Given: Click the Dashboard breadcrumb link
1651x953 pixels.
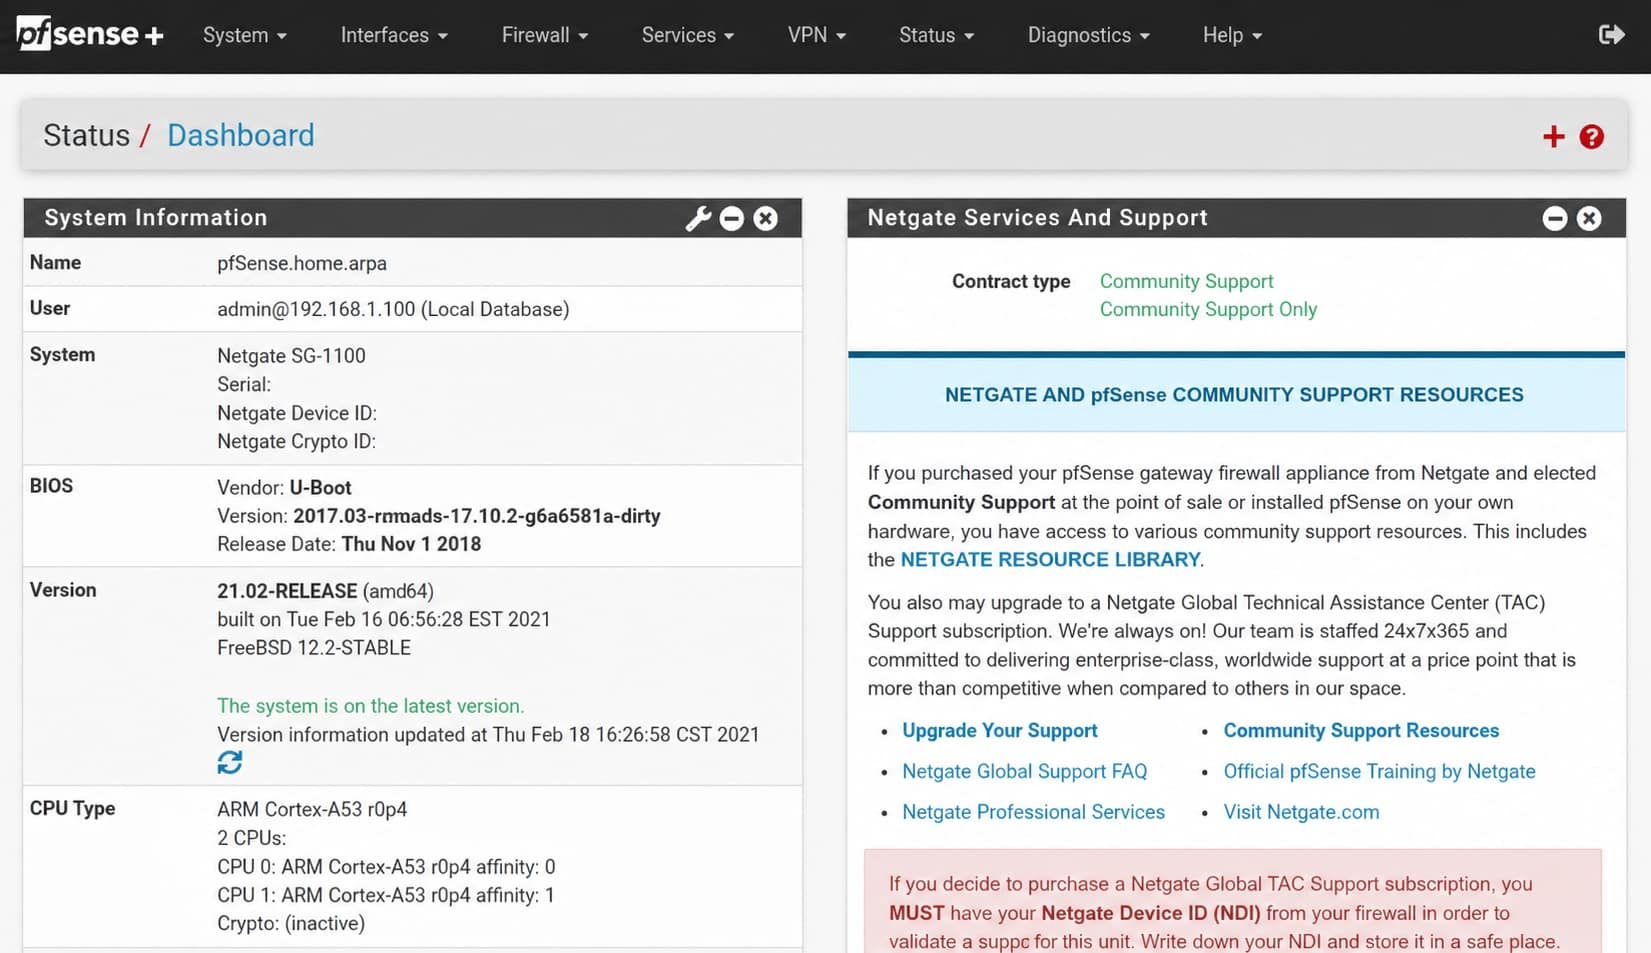Looking at the screenshot, I should point(240,135).
